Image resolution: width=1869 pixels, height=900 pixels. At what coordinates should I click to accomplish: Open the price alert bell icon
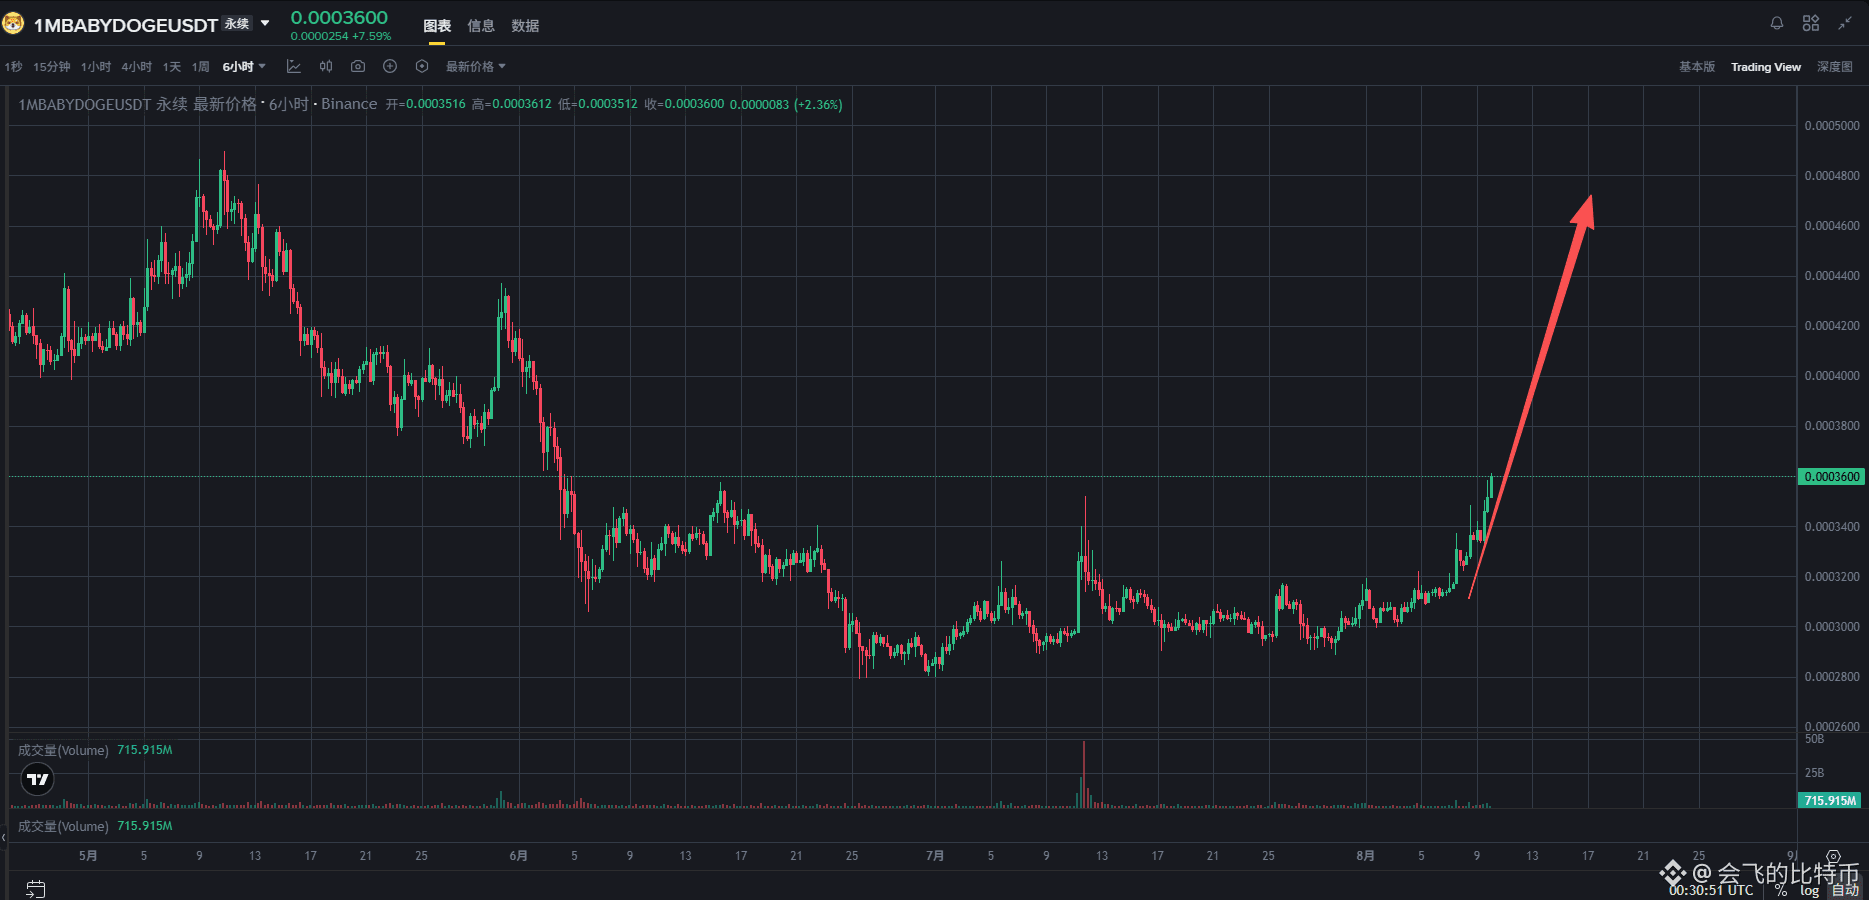point(1777,23)
